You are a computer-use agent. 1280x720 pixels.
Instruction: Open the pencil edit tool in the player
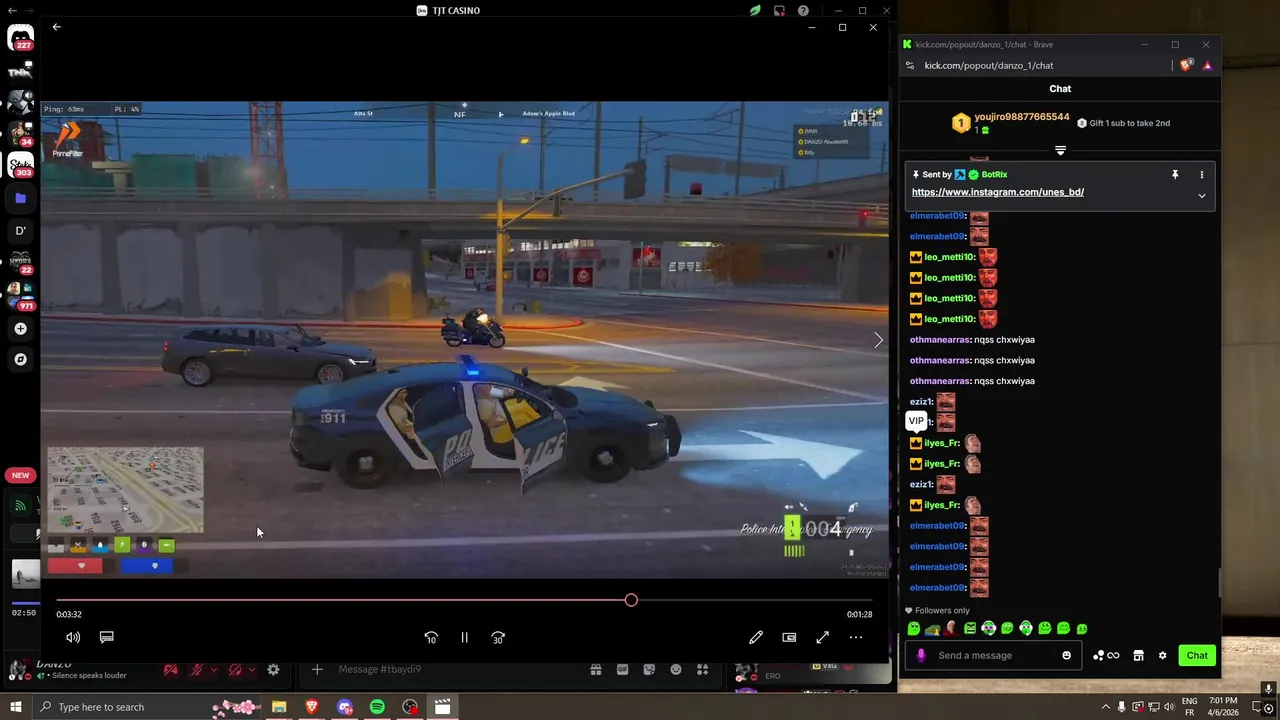[x=756, y=637]
